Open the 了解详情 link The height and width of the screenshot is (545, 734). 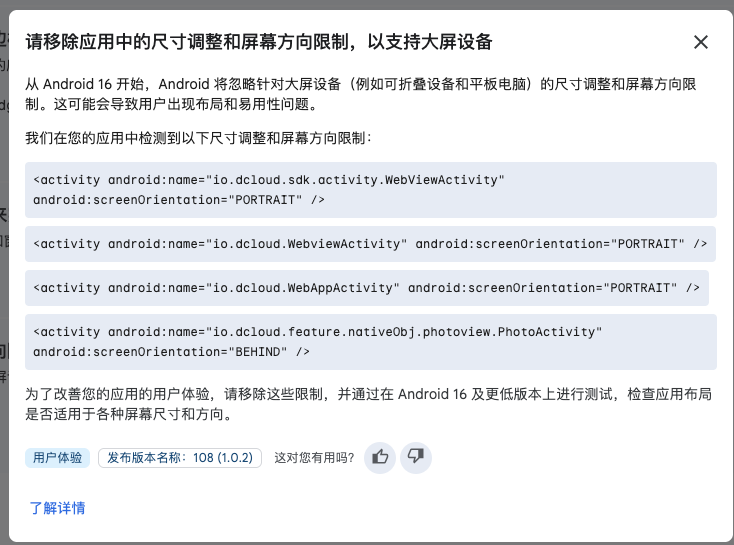tap(57, 508)
